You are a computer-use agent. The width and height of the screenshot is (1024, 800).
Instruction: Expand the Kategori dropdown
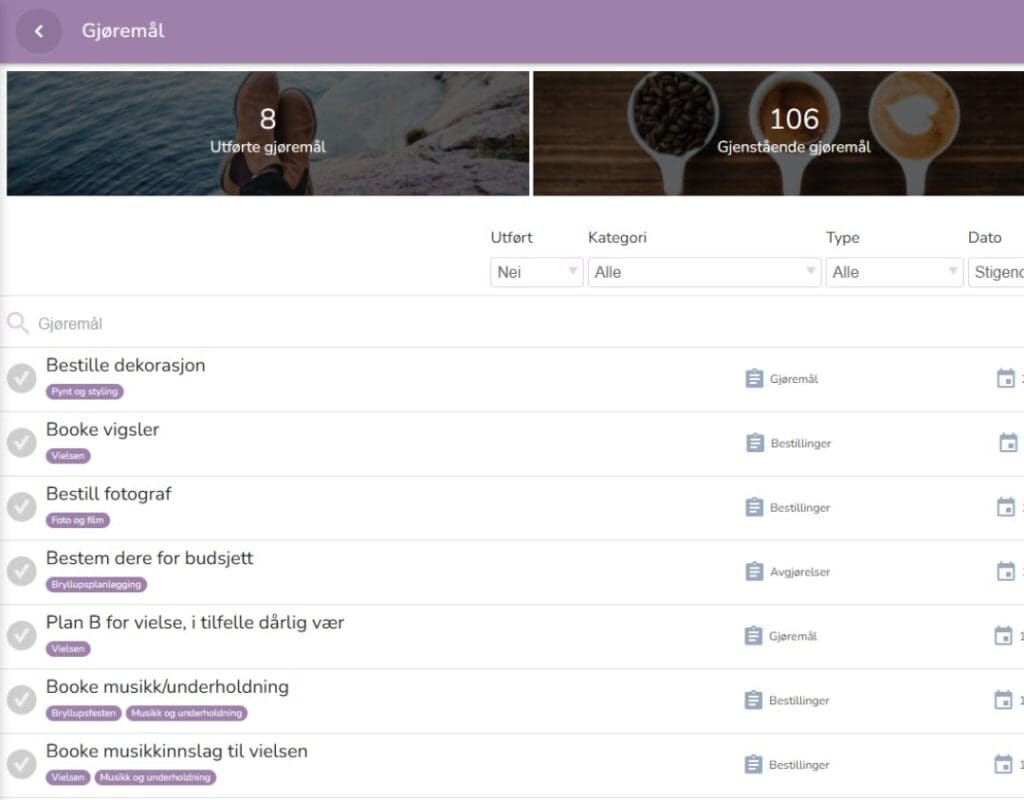(x=704, y=272)
